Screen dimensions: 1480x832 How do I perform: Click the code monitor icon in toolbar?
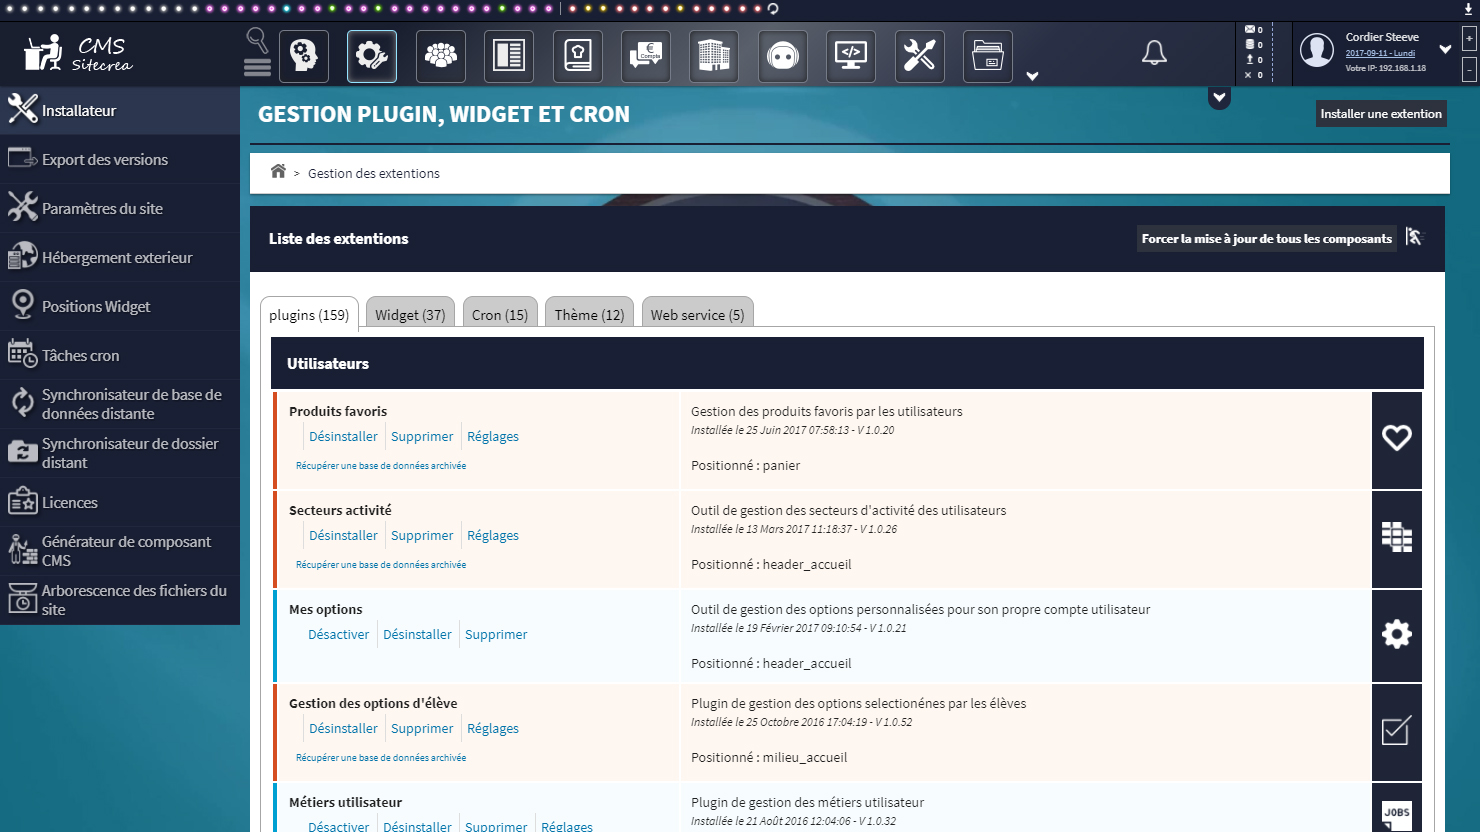coord(850,56)
